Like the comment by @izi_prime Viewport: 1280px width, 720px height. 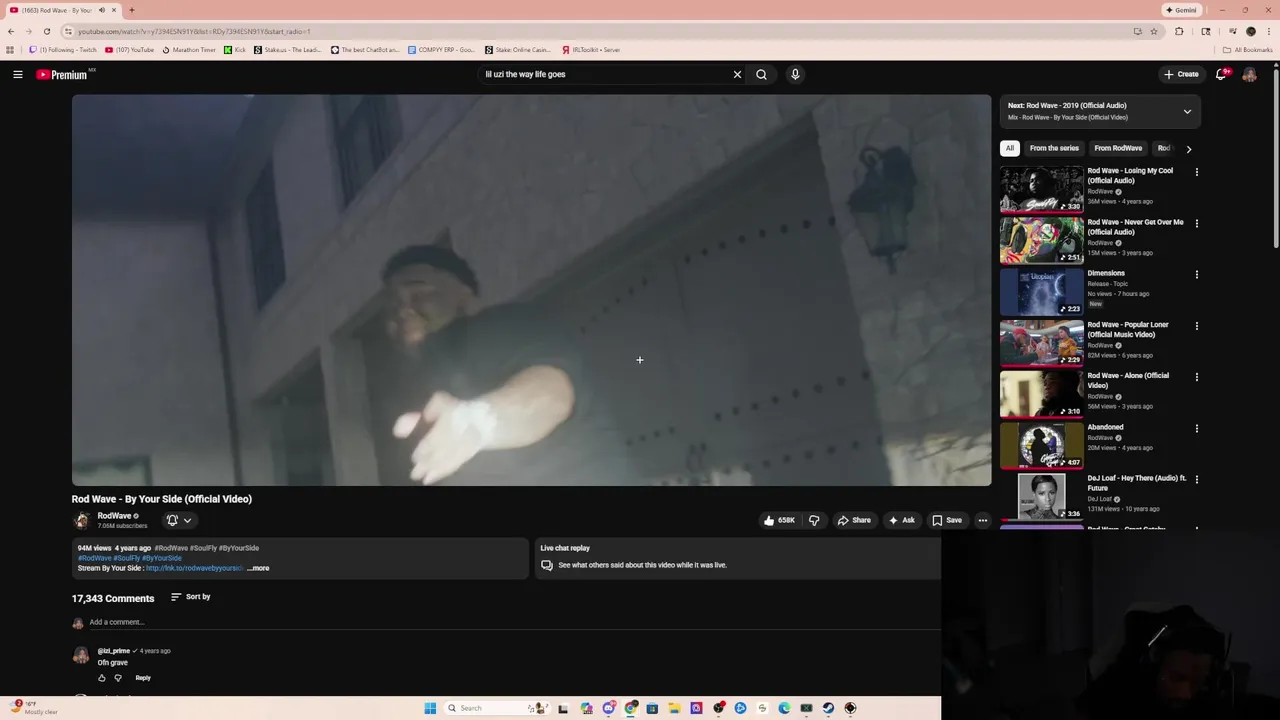[101, 678]
